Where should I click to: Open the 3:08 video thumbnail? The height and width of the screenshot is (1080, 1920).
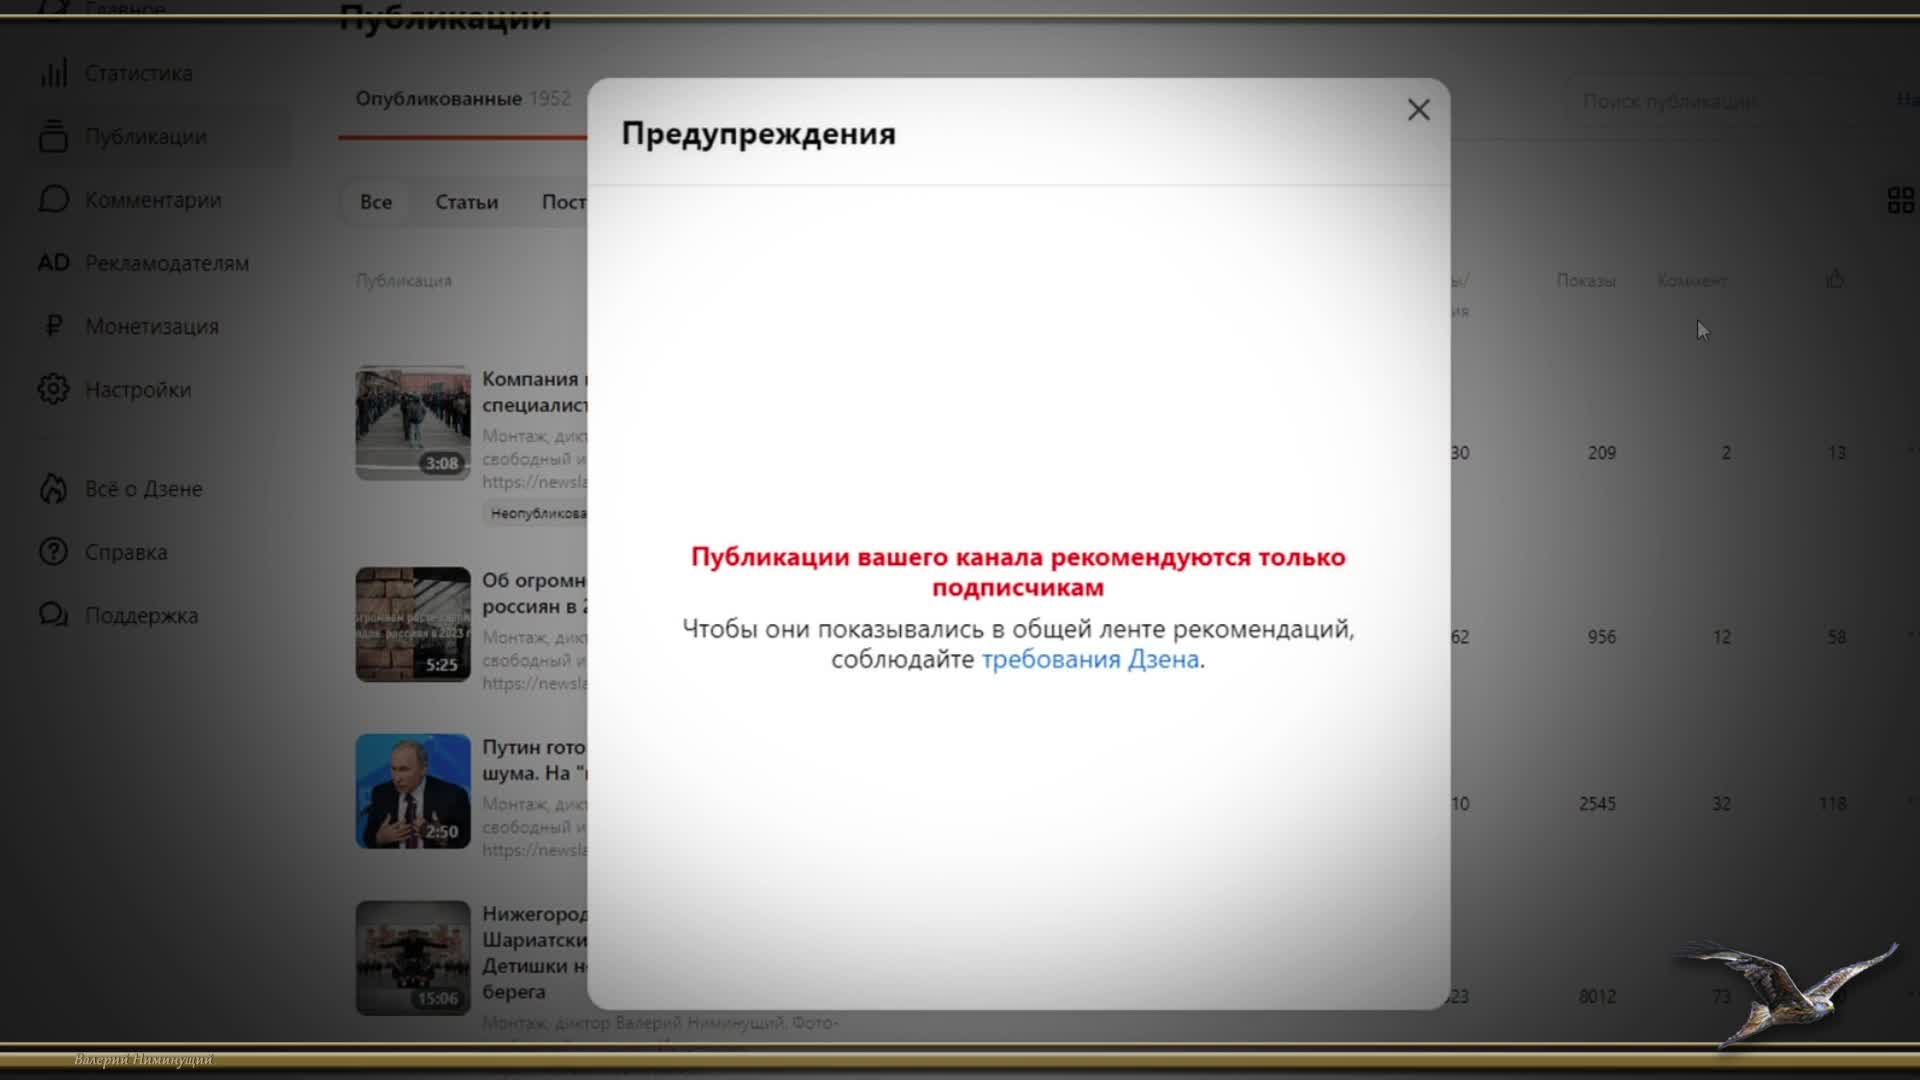point(413,423)
